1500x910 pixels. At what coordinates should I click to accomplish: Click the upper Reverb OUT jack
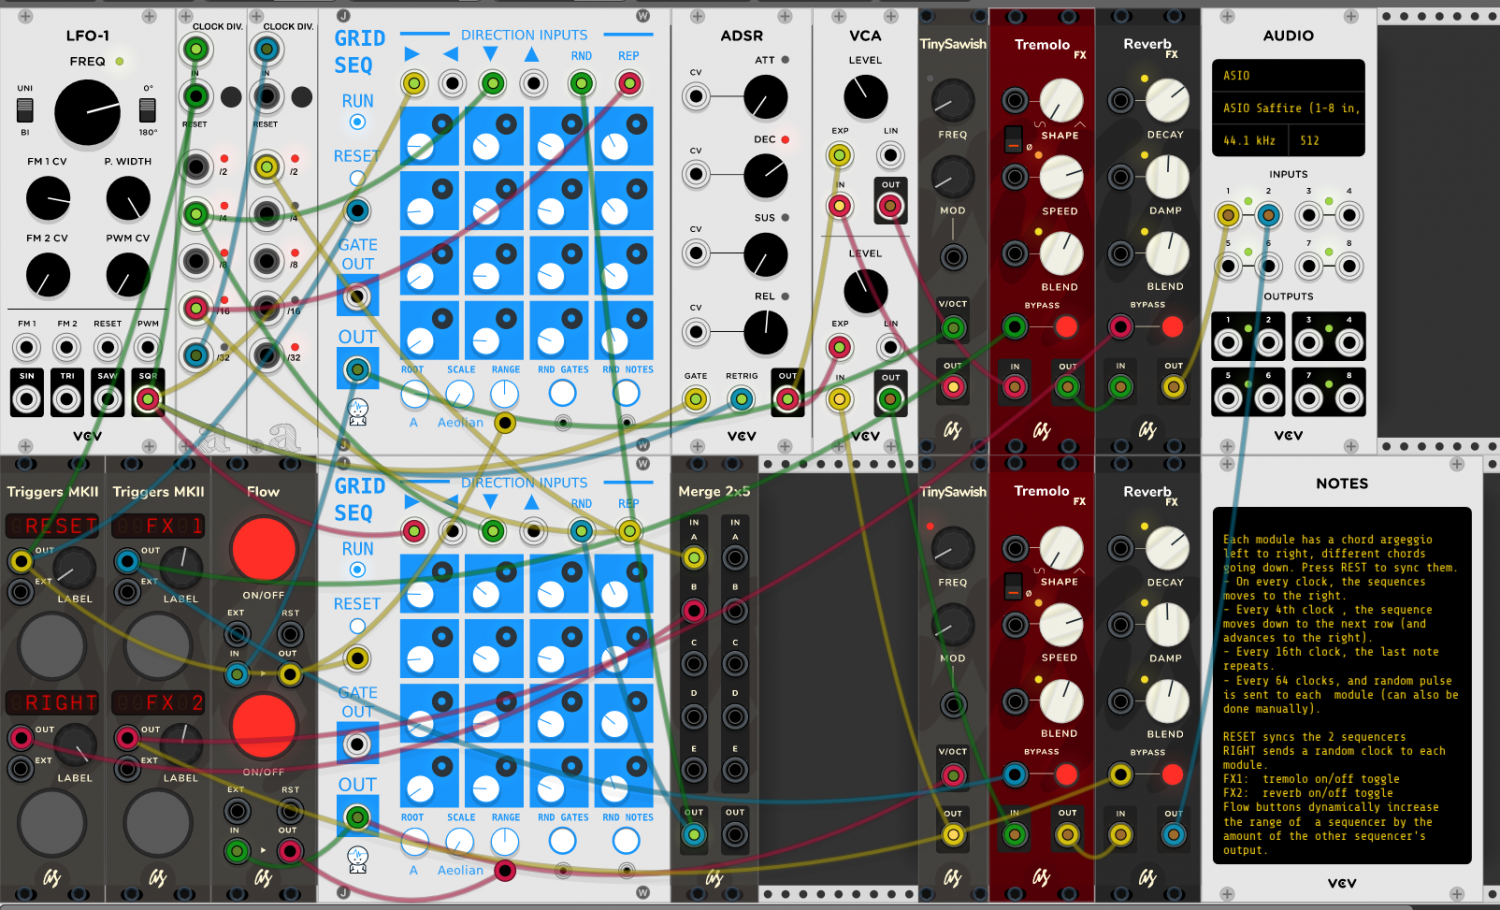pos(1173,387)
